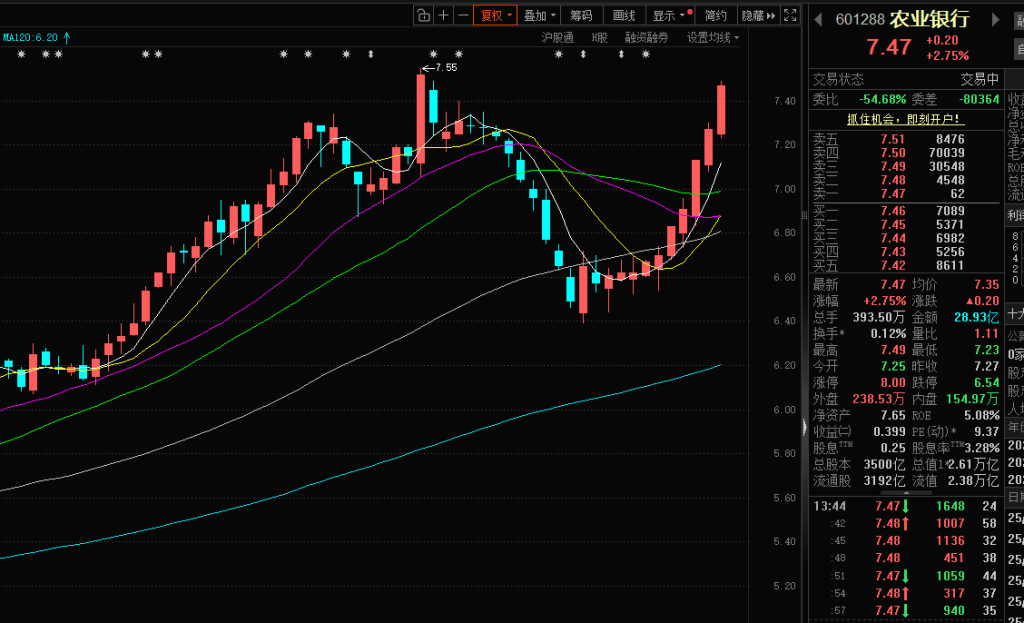This screenshot has width=1024, height=623.
Task: Toggle 沪股通 indicator on chart
Action: coord(557,38)
